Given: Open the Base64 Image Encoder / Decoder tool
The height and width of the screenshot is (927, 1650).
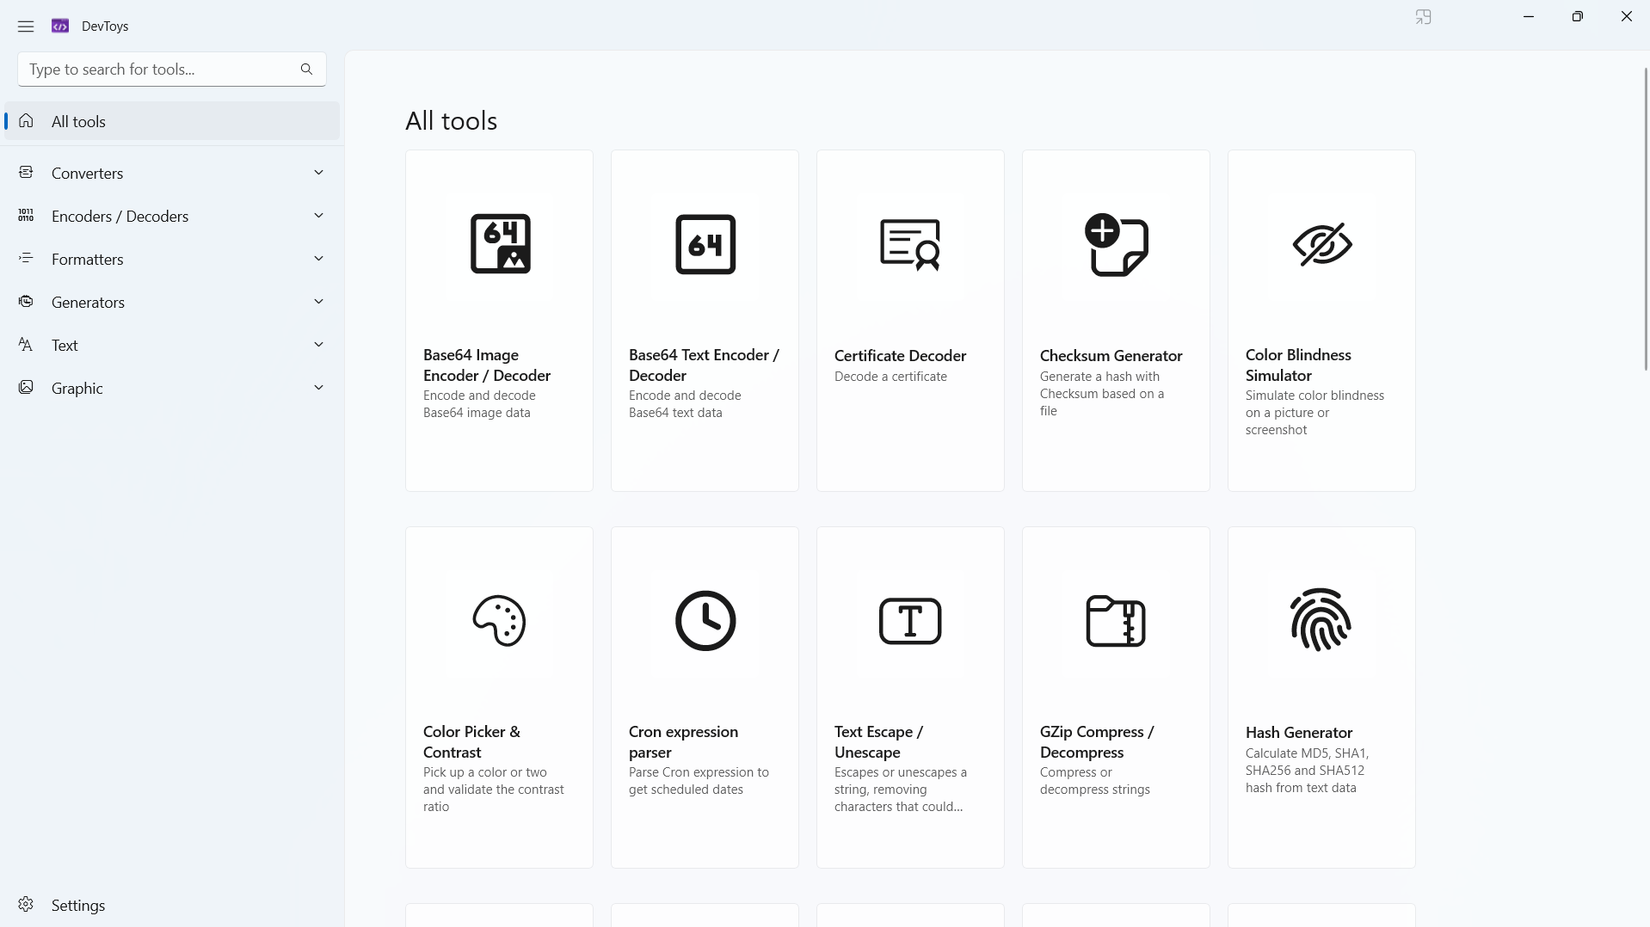Looking at the screenshot, I should point(498,320).
